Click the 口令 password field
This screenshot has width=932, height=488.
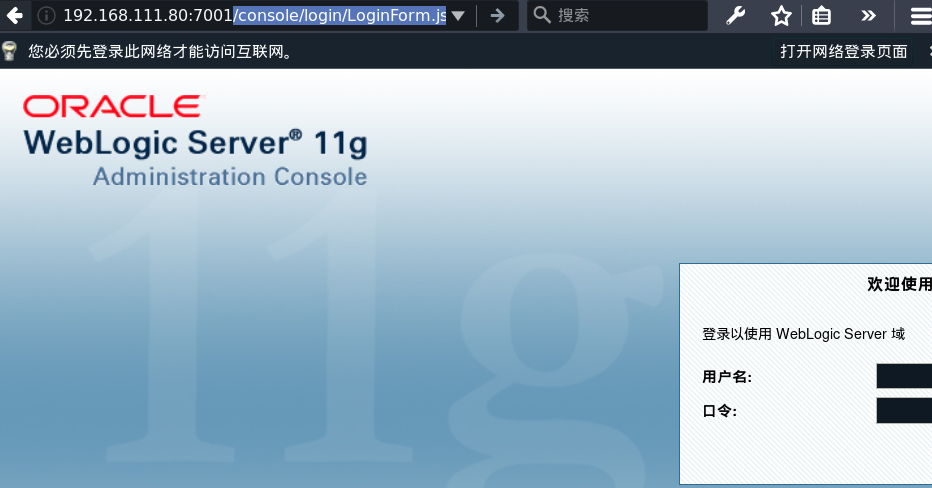[x=903, y=410]
